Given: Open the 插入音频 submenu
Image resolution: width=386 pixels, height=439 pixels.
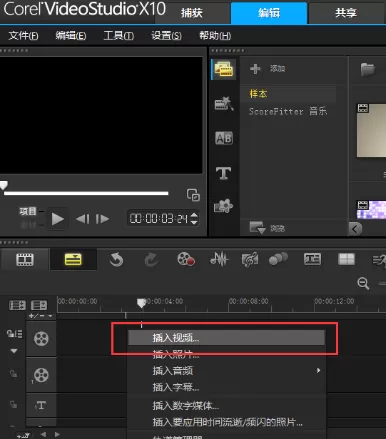Looking at the screenshot, I should (226, 370).
